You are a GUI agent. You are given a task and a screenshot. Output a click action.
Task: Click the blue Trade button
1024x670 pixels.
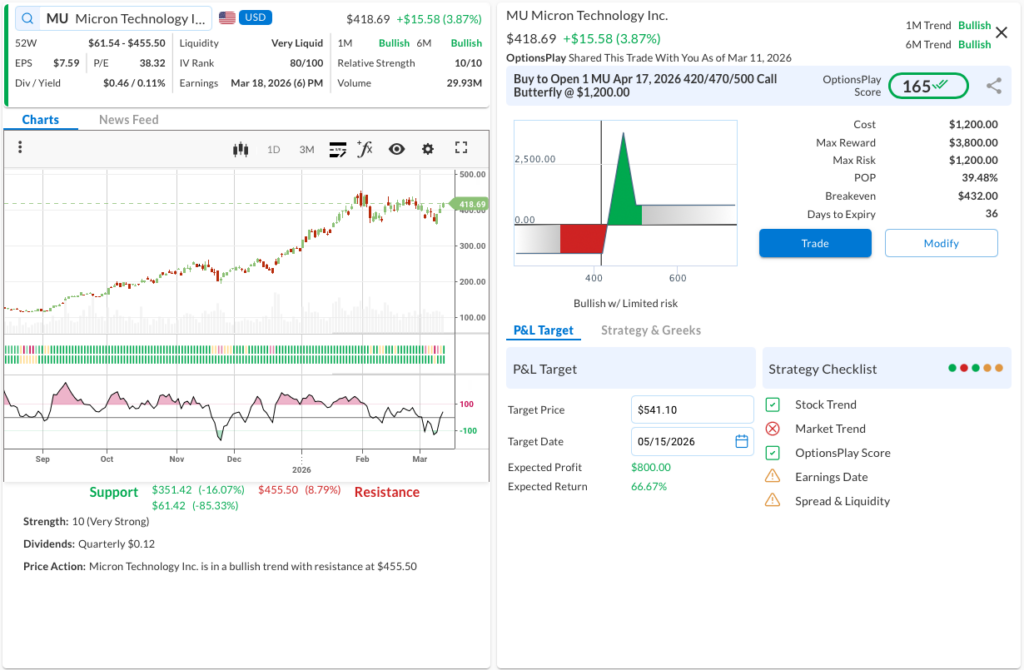pos(814,243)
